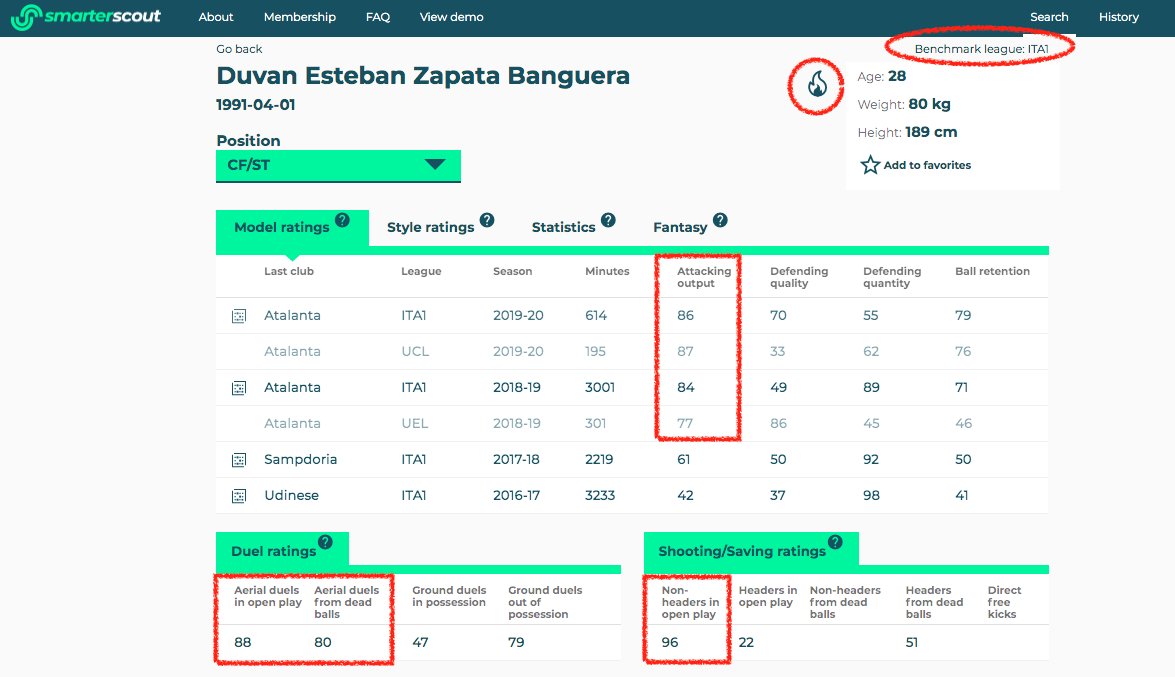
Task: Click the Duel ratings header
Action: click(x=274, y=551)
